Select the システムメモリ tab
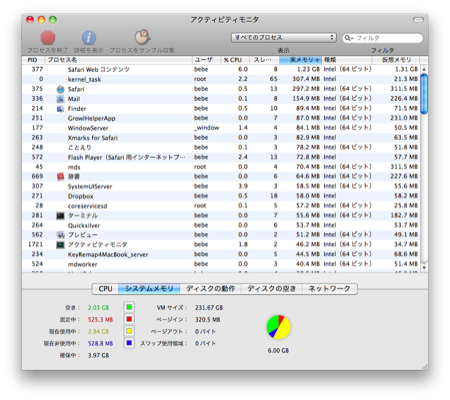This screenshot has width=450, height=400. click(149, 289)
